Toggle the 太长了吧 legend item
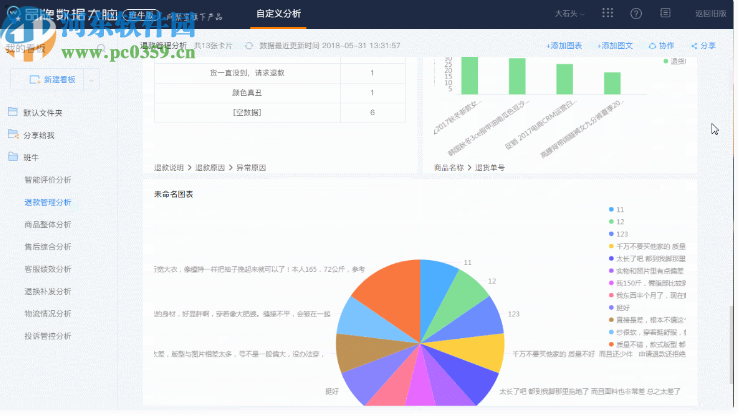The image size is (738, 419). coord(647,258)
